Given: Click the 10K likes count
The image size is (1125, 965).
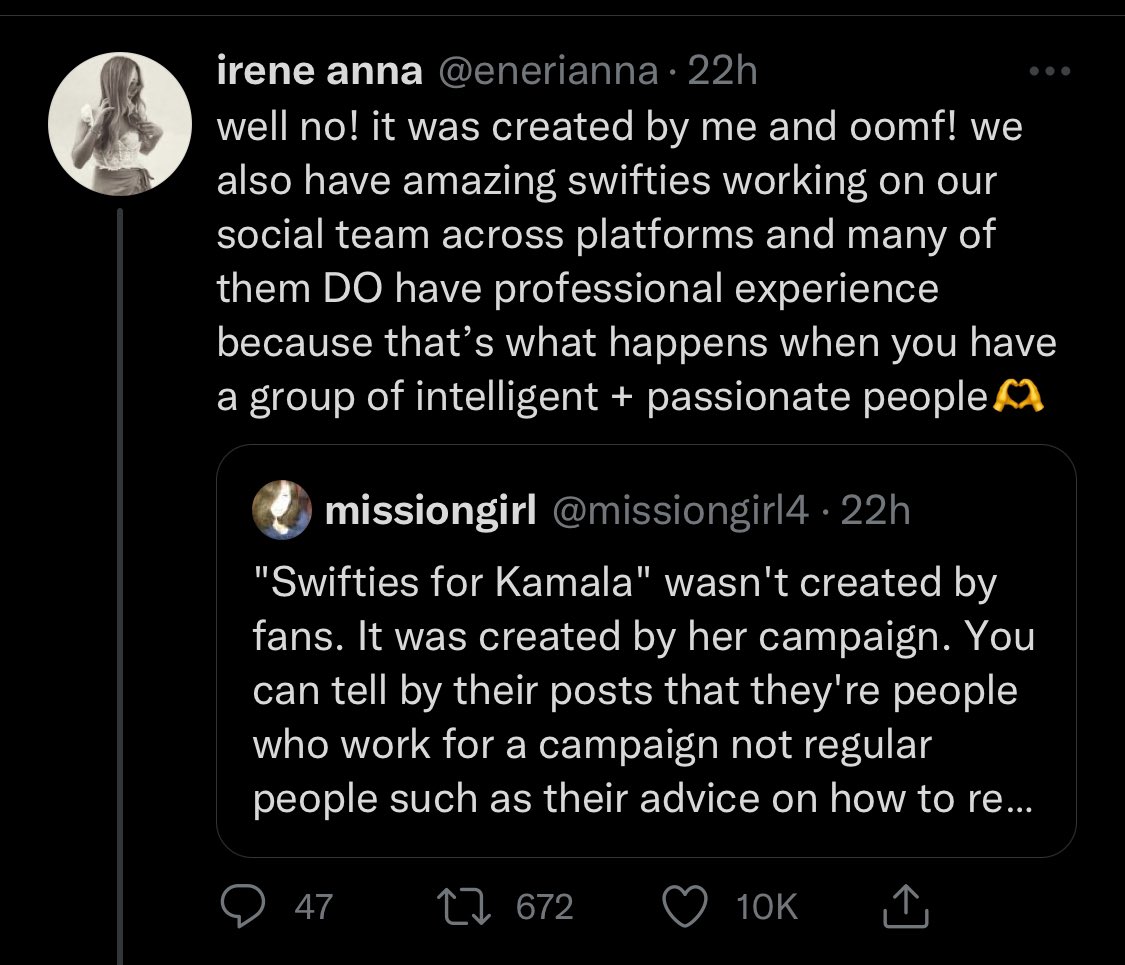Looking at the screenshot, I should point(767,907).
